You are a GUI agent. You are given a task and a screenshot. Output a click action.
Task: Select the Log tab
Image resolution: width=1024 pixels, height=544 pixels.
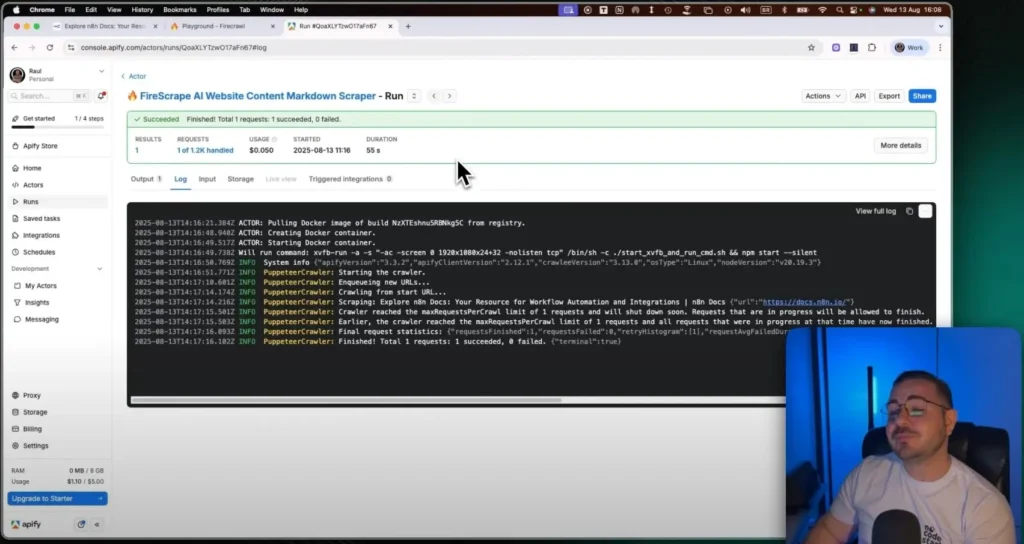180,179
